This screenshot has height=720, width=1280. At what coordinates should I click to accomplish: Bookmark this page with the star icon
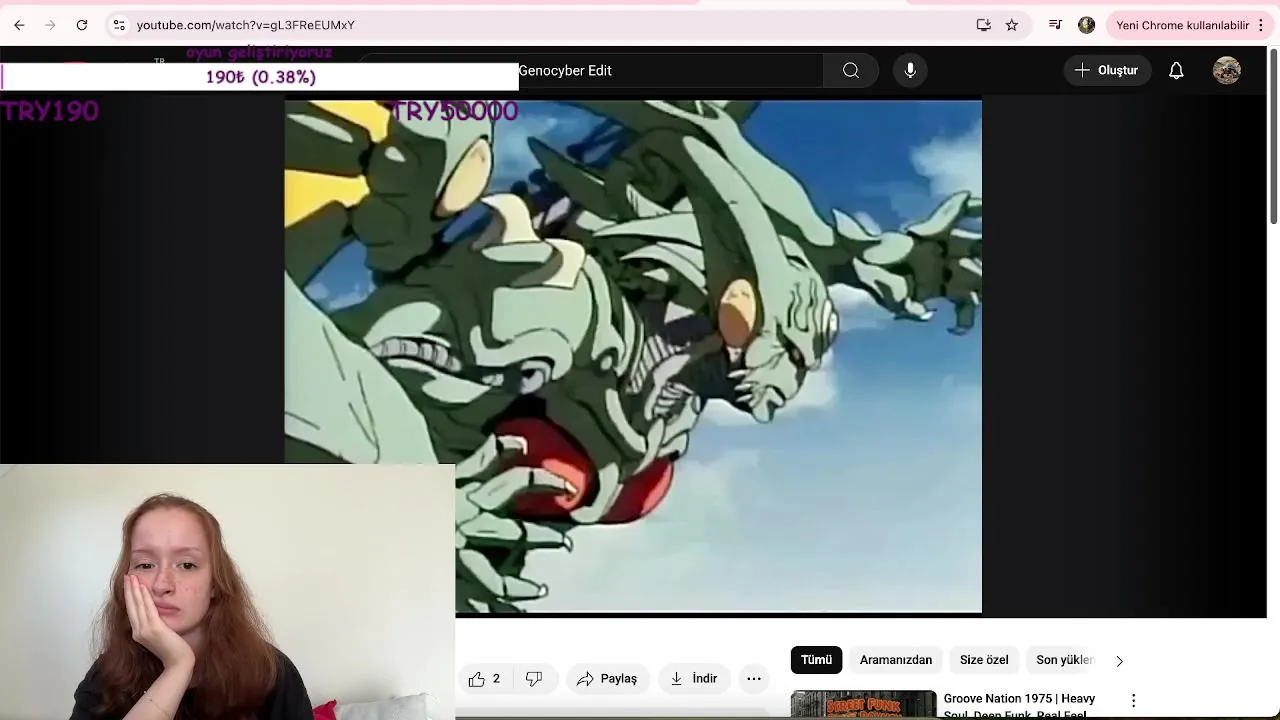[1012, 25]
